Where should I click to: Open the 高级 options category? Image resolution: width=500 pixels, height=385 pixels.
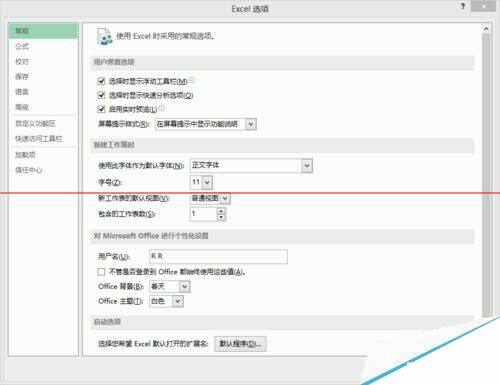click(22, 107)
